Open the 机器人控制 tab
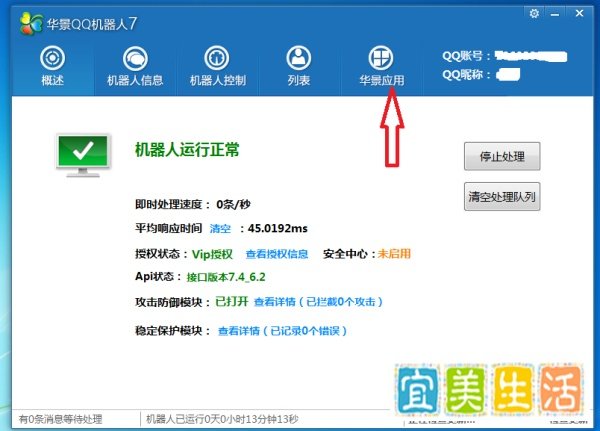 [217, 66]
